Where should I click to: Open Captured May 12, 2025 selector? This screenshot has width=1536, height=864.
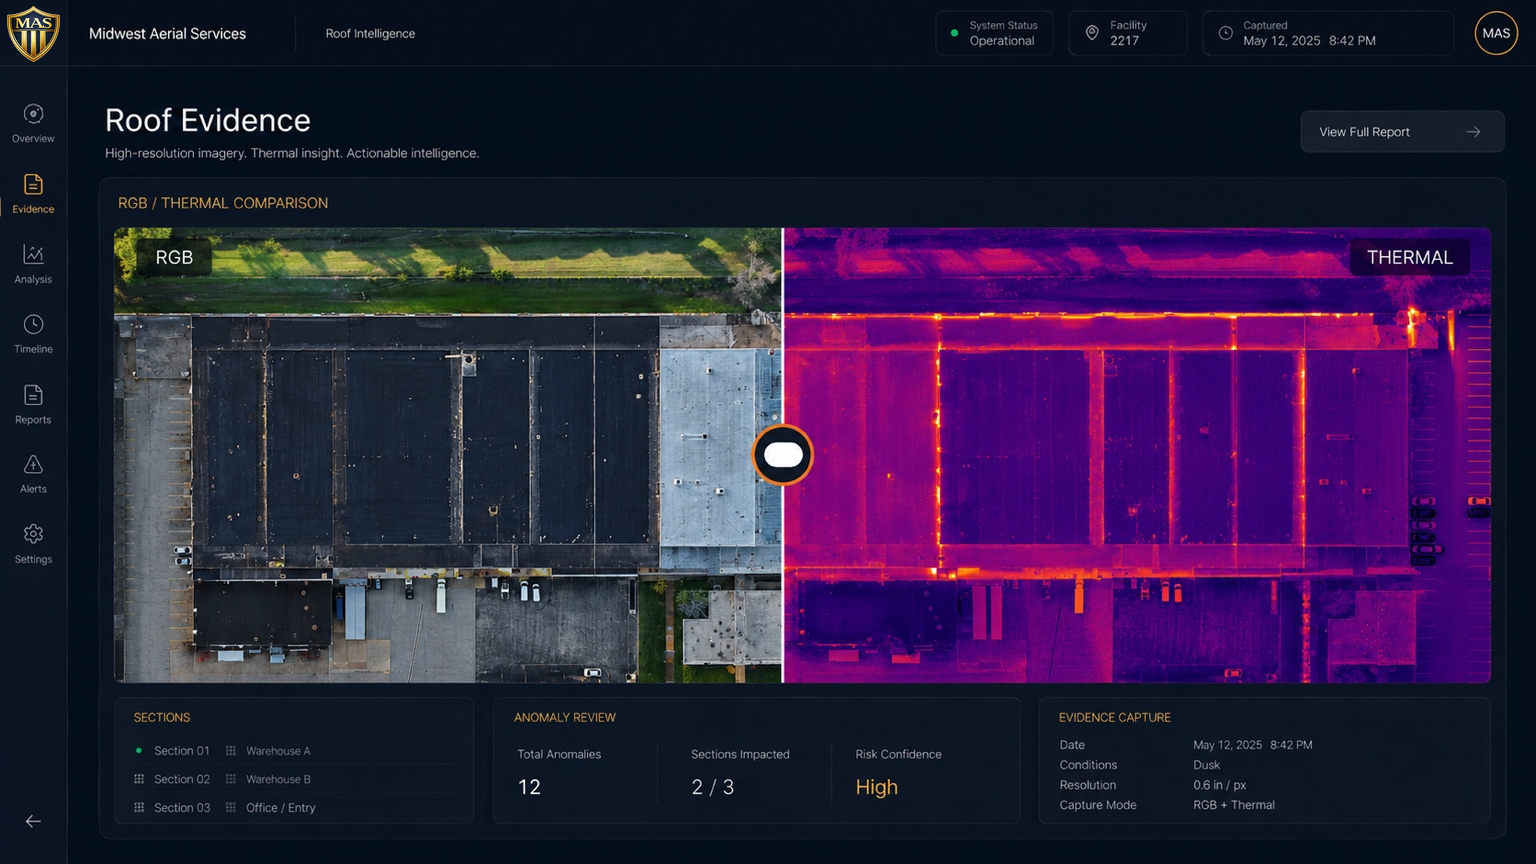(1328, 33)
